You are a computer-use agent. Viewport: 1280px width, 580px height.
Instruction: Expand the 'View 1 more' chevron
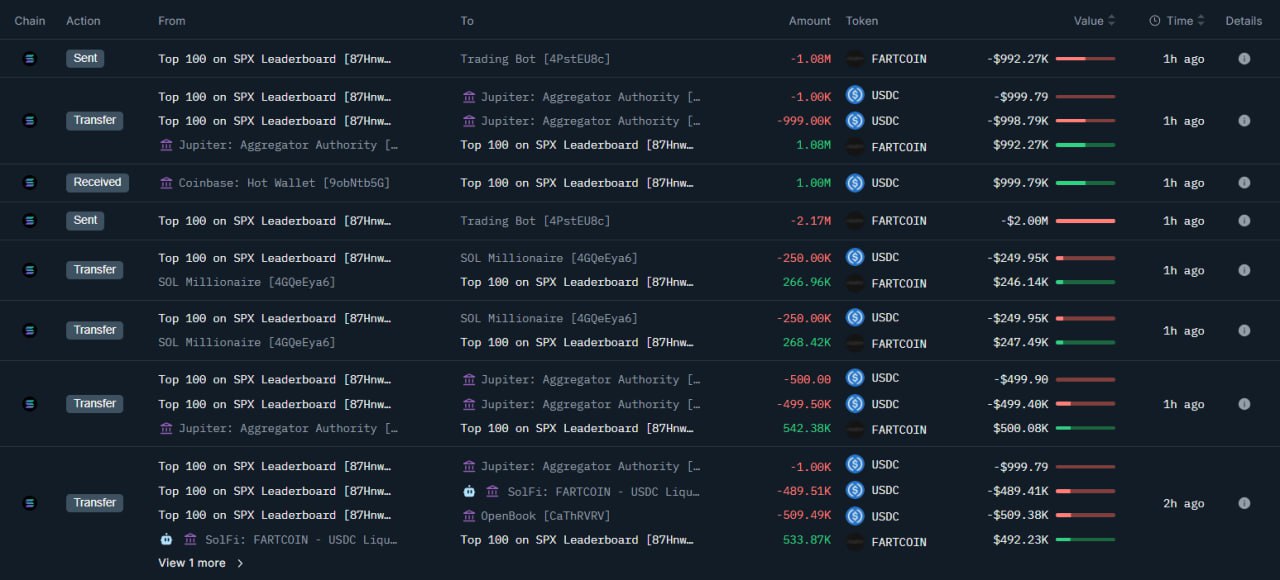[x=240, y=563]
